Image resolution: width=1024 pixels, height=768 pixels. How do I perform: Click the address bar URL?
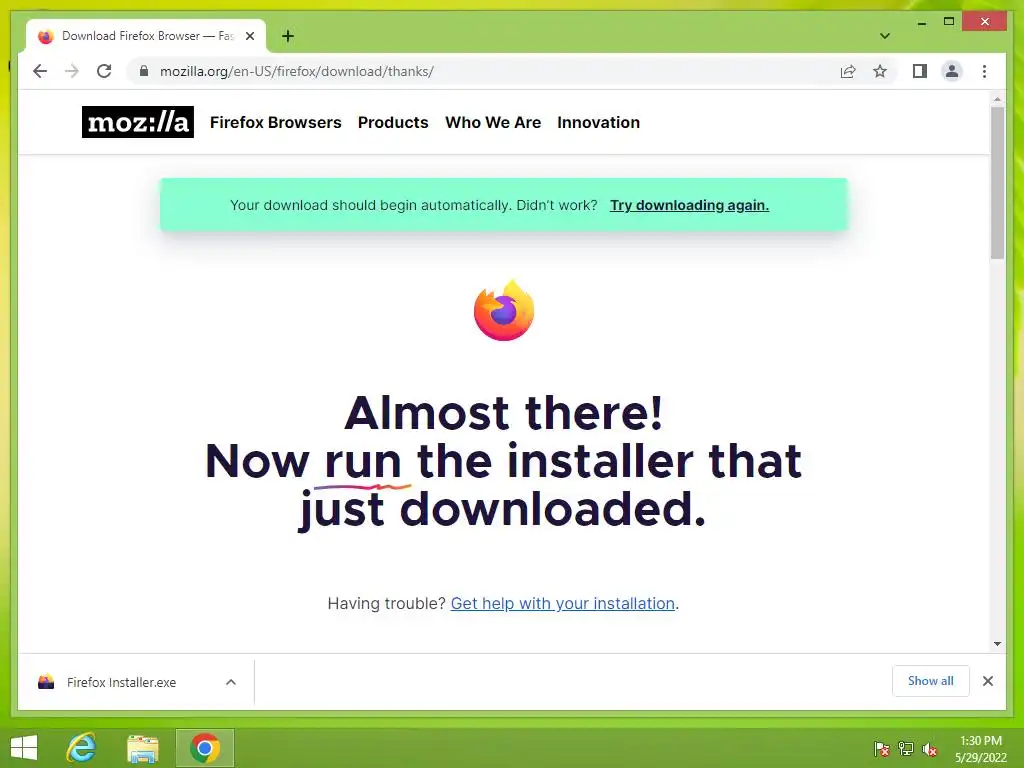(x=297, y=71)
